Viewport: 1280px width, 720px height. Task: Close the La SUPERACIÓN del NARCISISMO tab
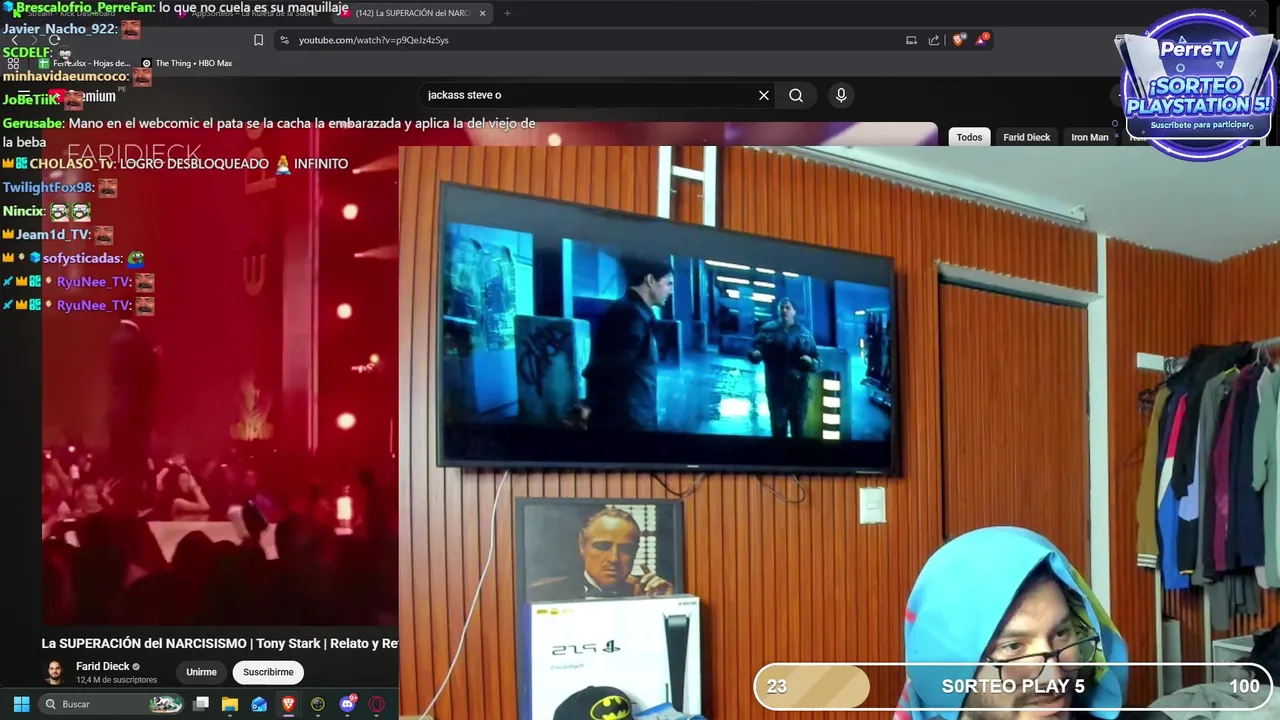tap(482, 13)
